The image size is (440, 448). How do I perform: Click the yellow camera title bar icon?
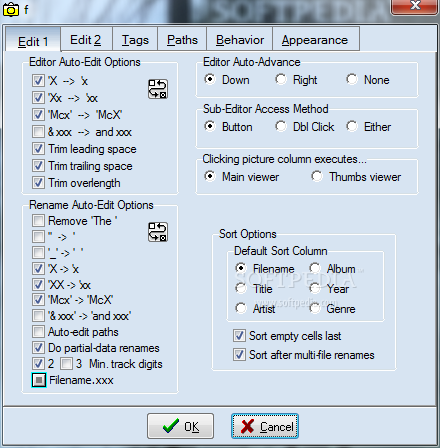[x=11, y=9]
